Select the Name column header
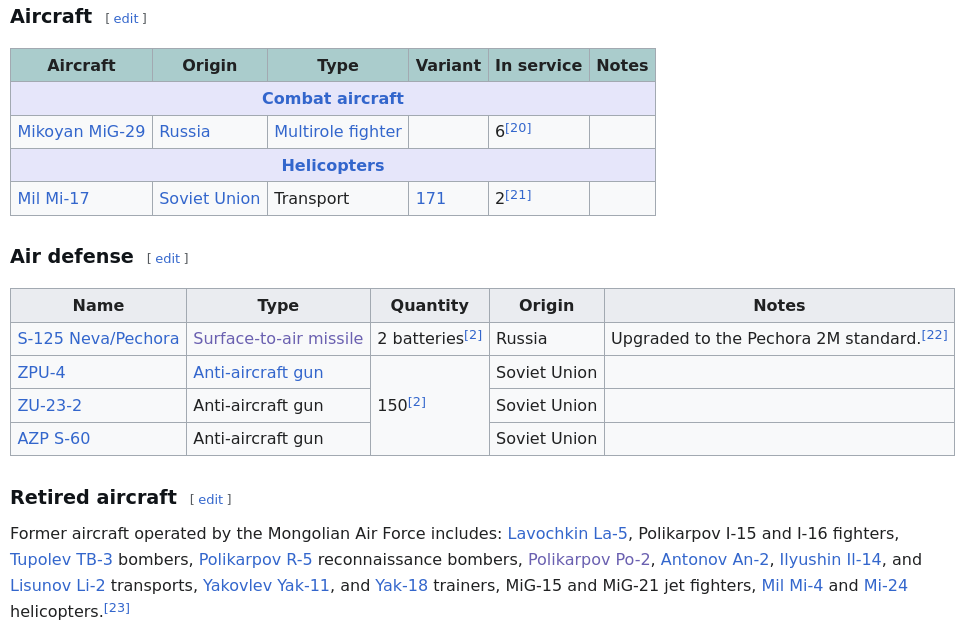968x638 pixels. coord(98,306)
